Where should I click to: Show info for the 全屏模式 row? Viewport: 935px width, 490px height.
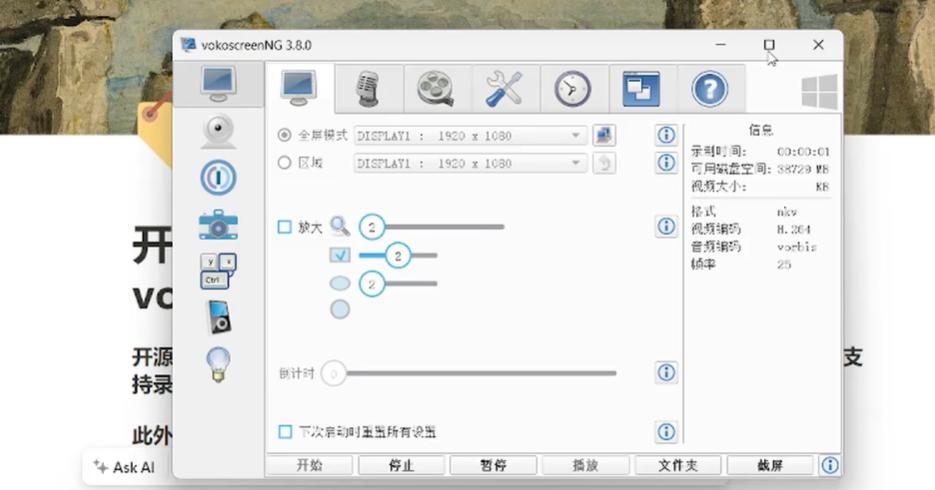click(x=666, y=135)
